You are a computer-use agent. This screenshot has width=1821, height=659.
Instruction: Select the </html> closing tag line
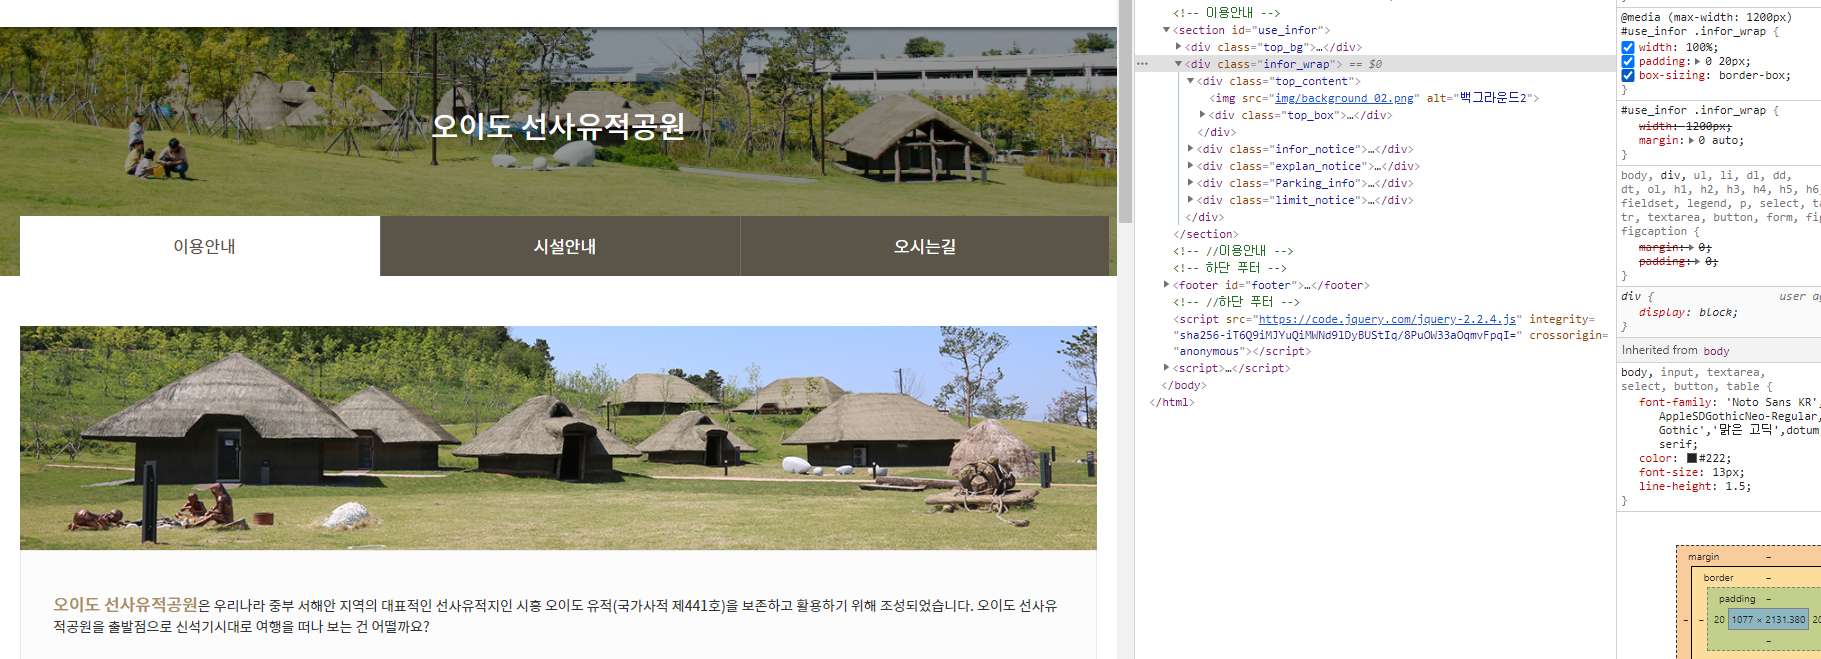point(1172,402)
